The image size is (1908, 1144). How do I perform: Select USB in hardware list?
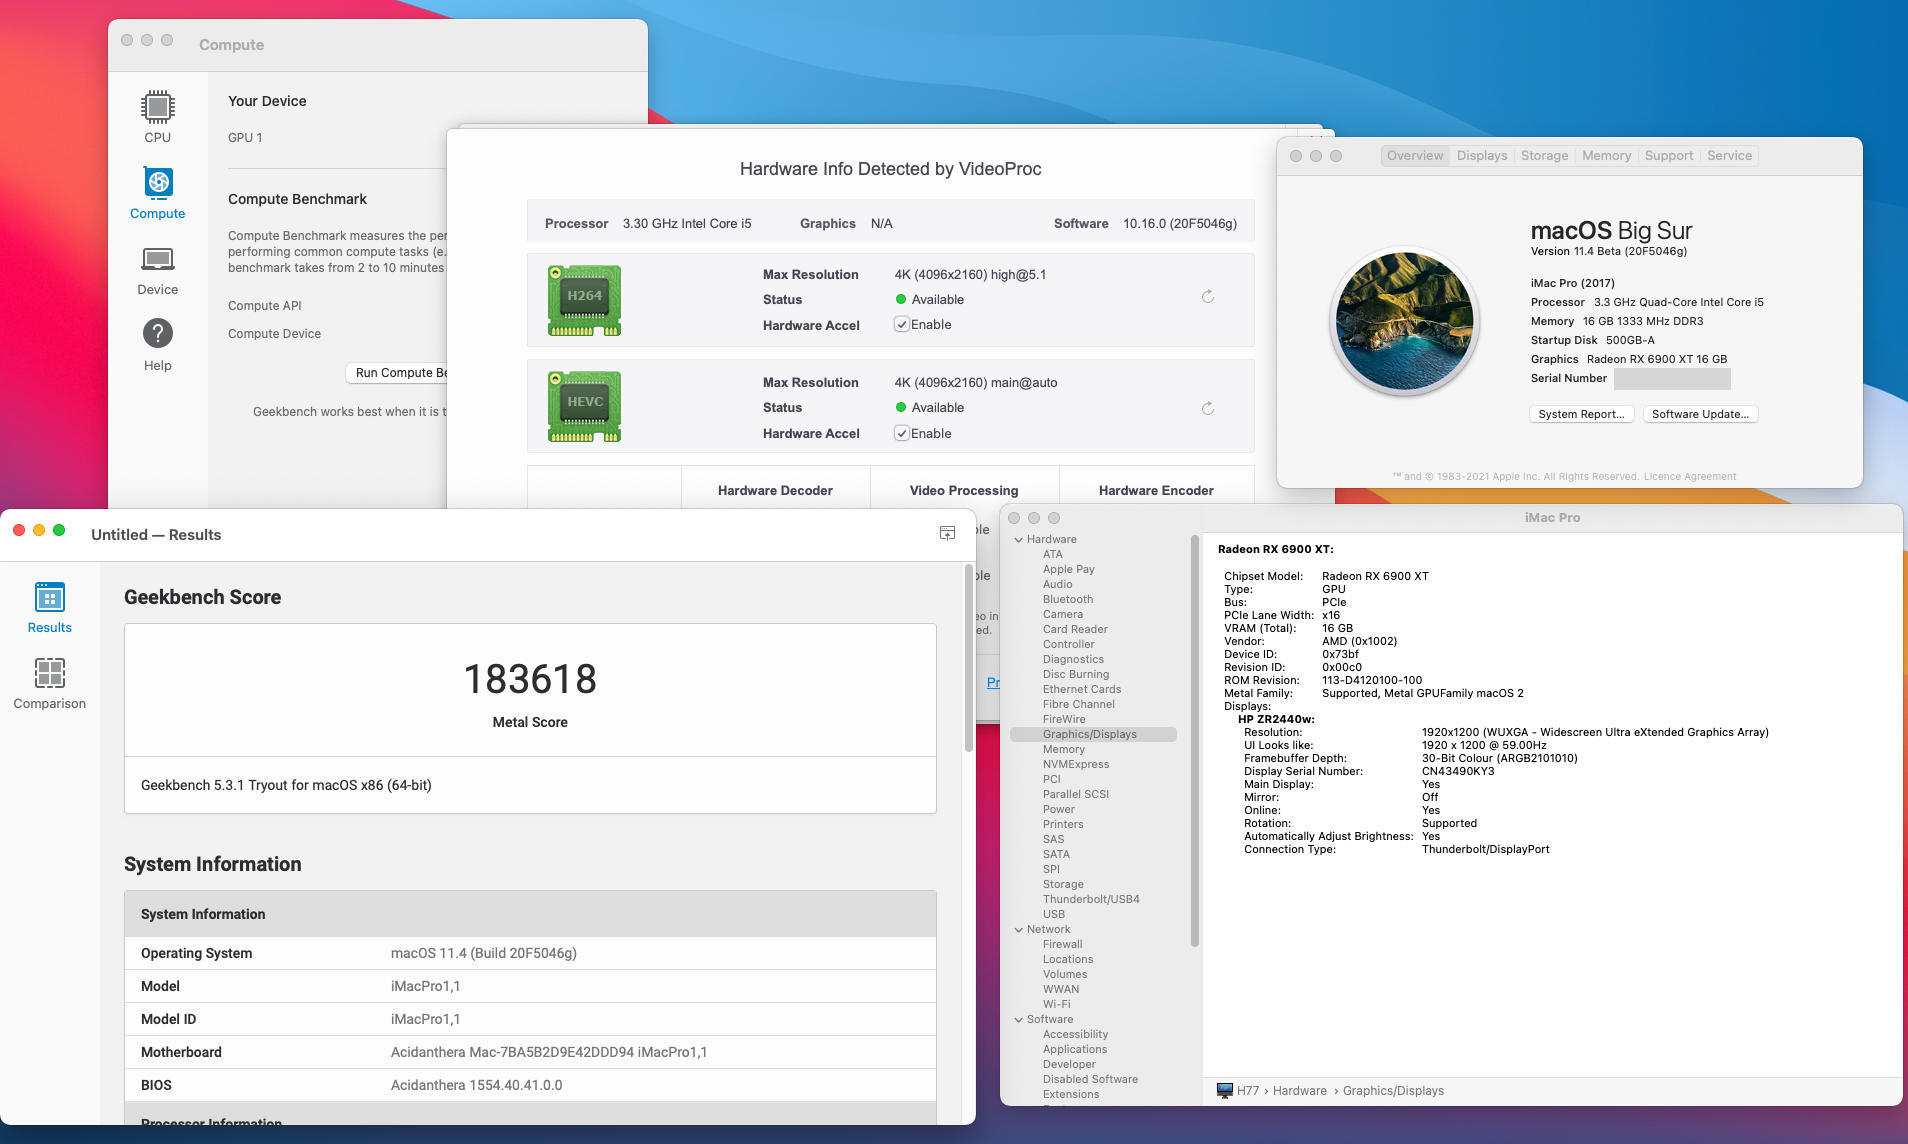coord(1054,915)
